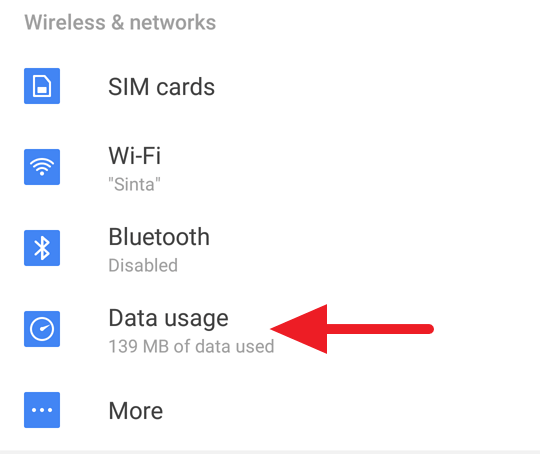Open More wireless settings
This screenshot has width=540, height=454.
pyautogui.click(x=270, y=410)
